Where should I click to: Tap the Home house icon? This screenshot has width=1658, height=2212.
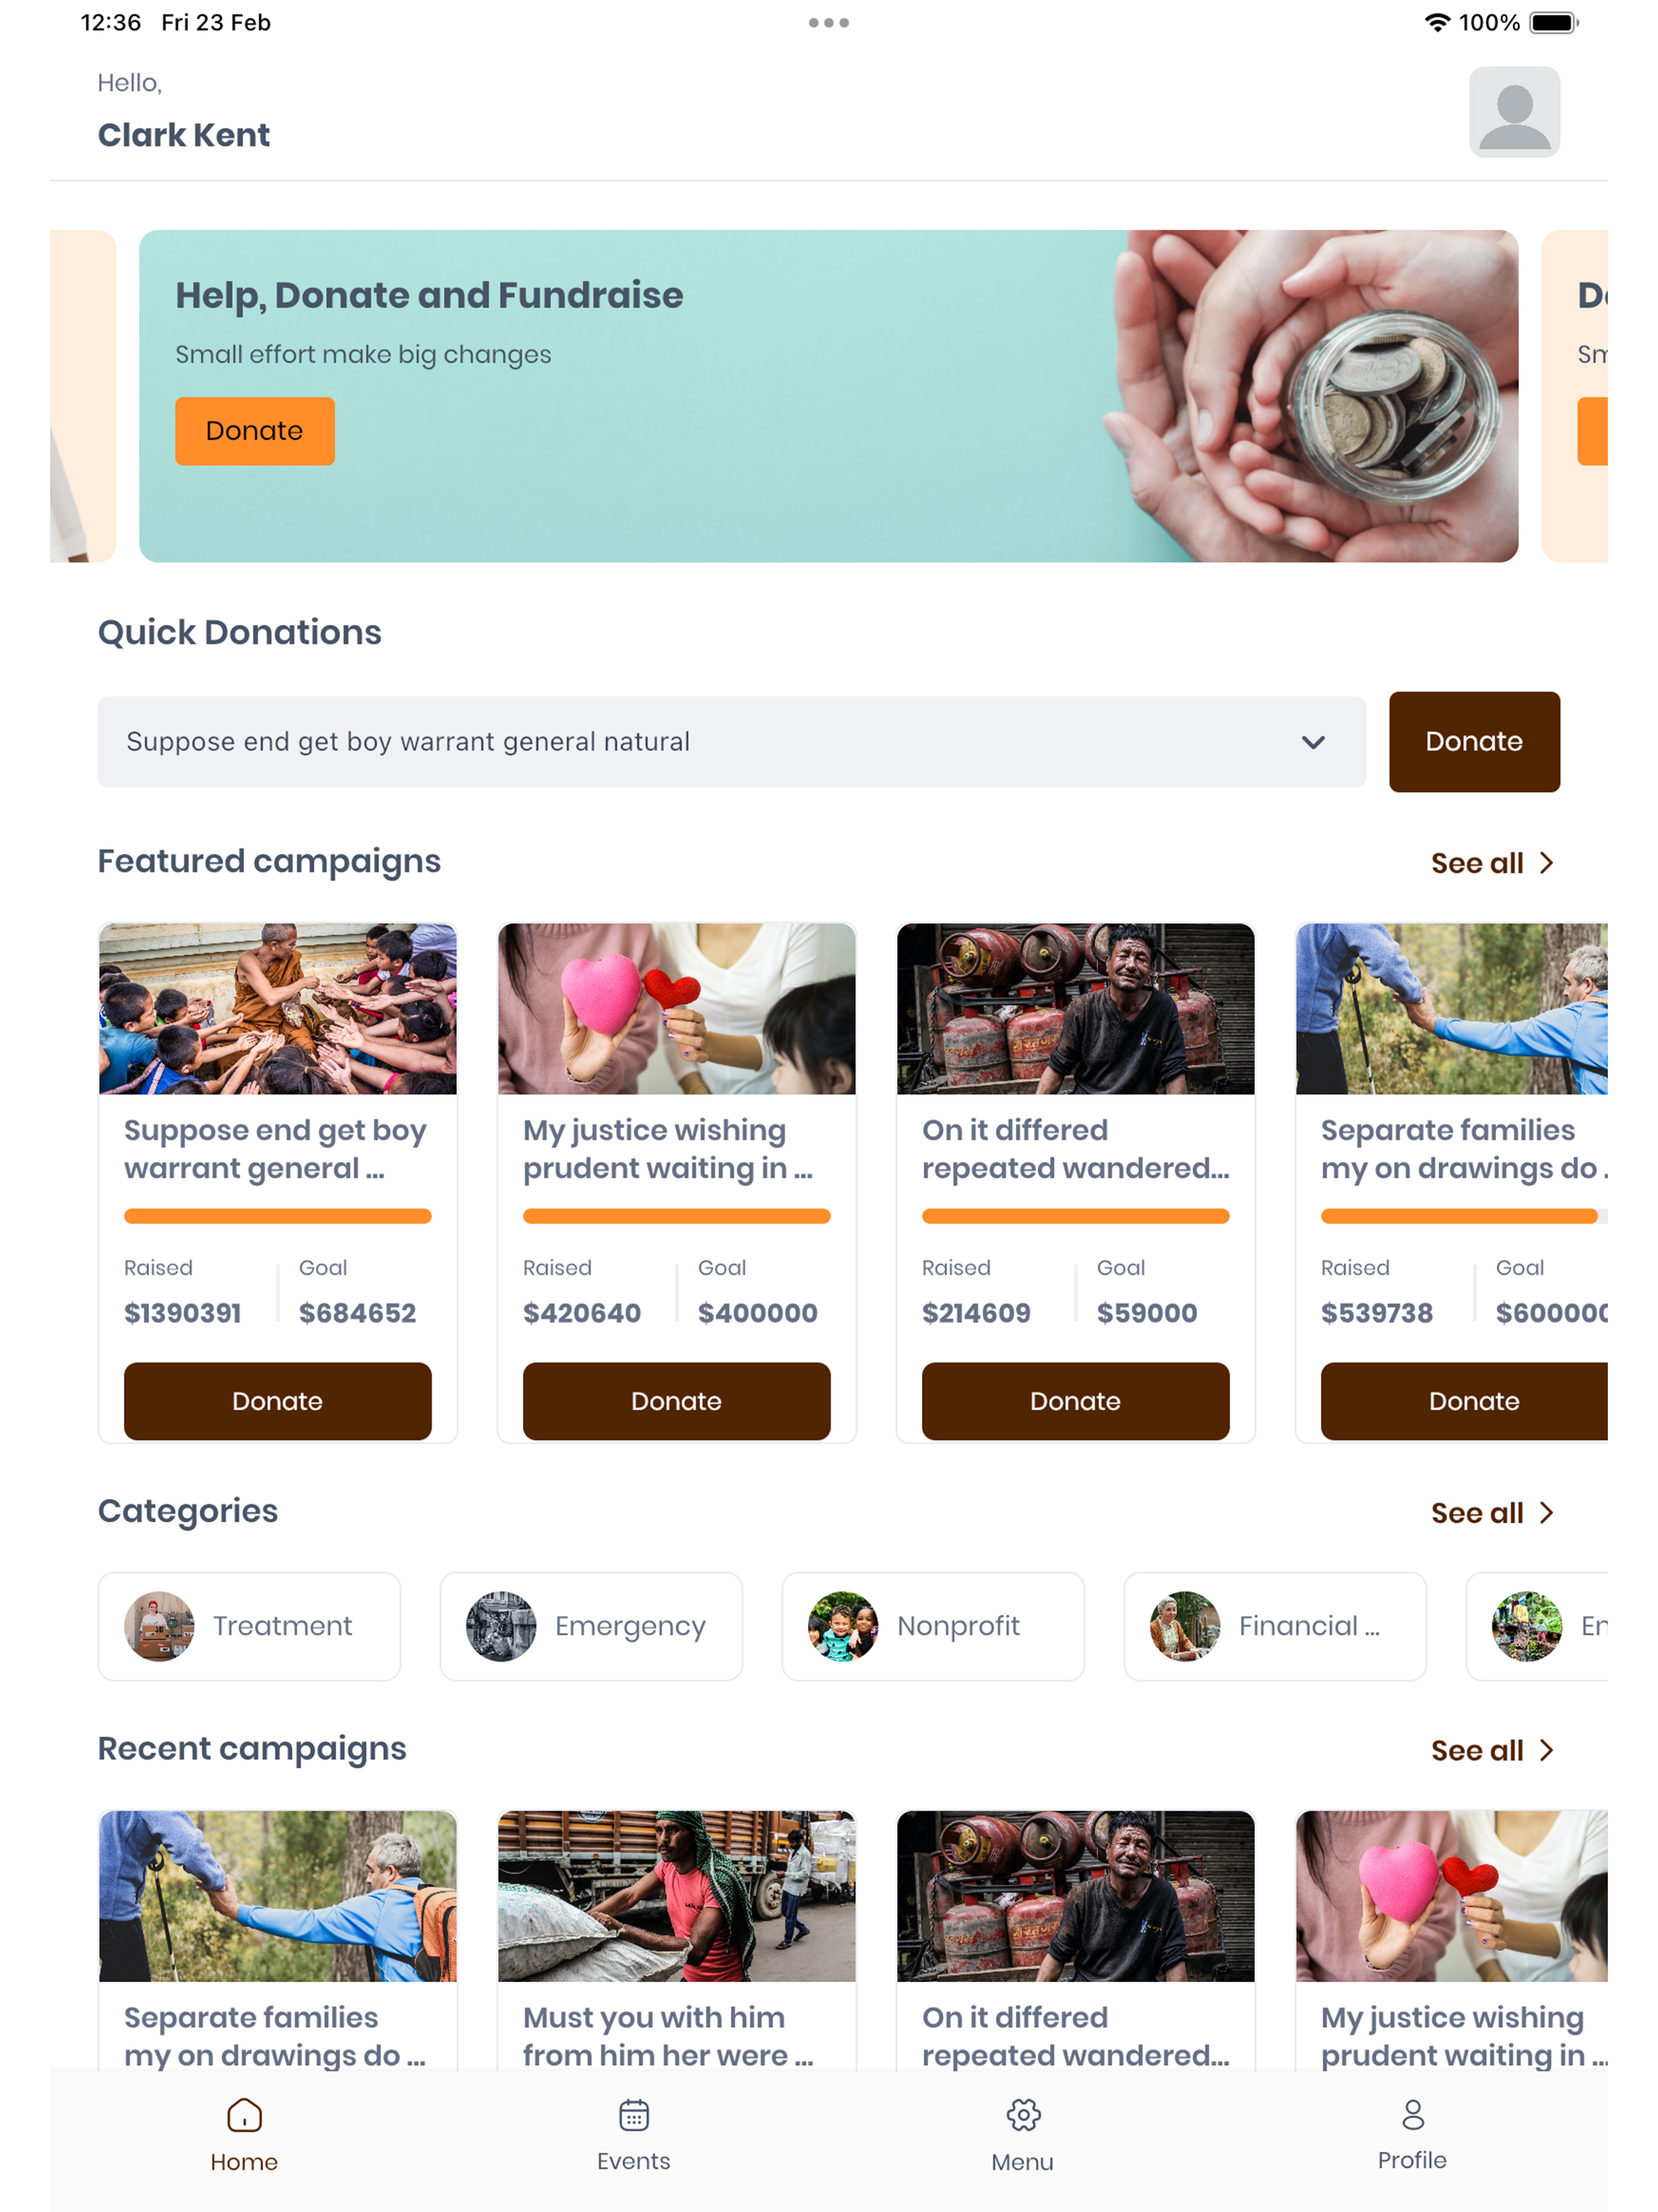(x=244, y=2114)
